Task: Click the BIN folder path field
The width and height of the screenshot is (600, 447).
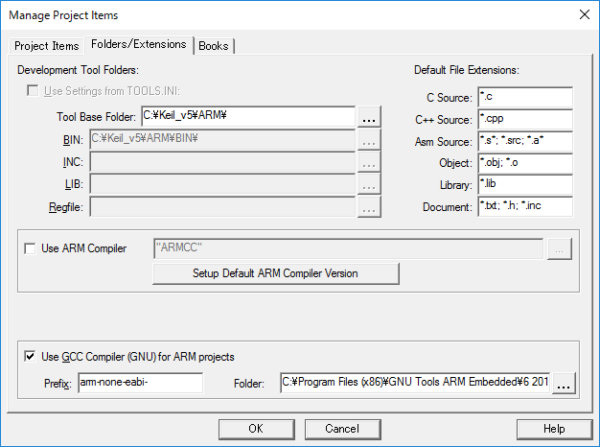Action: 222,139
